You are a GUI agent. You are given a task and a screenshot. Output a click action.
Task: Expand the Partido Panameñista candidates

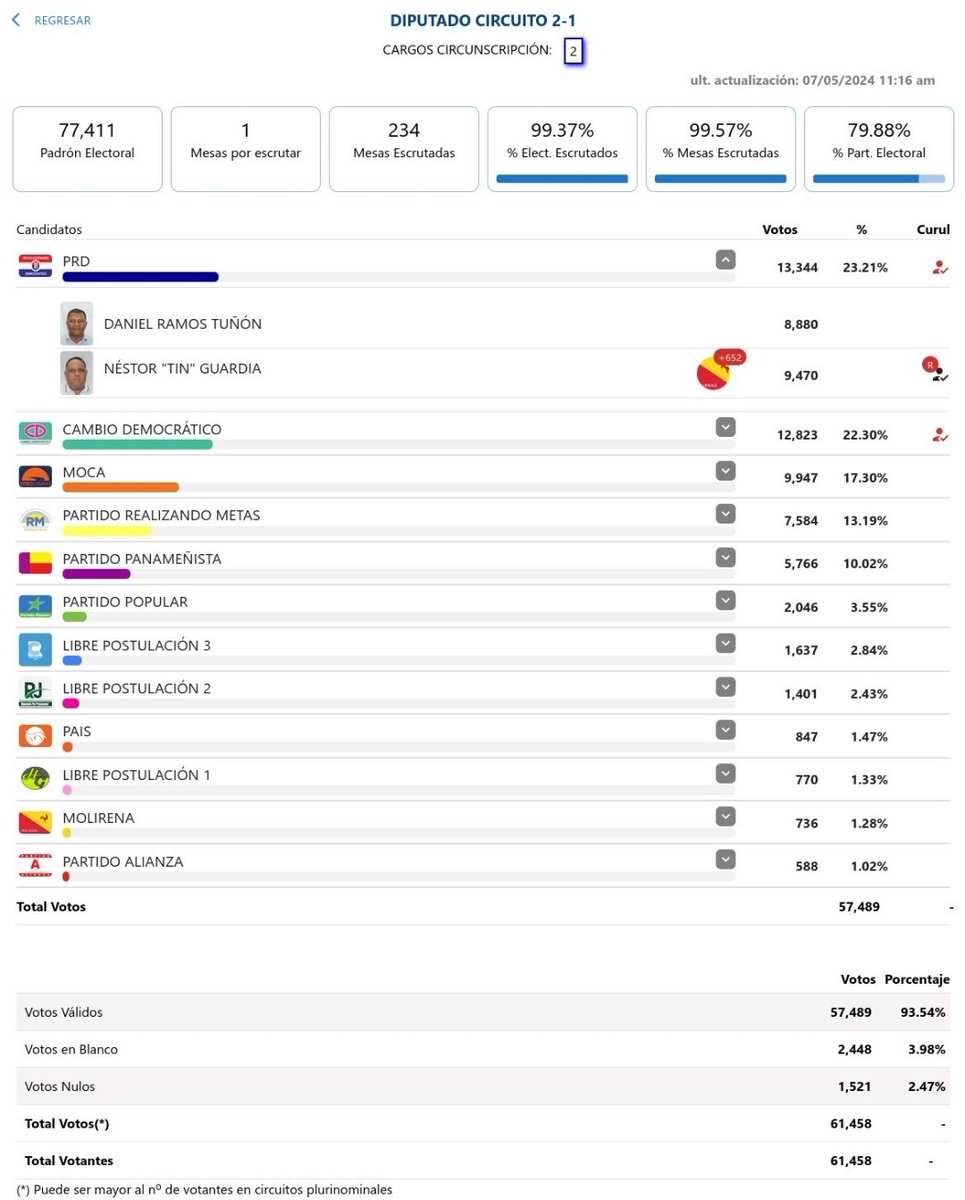726,557
